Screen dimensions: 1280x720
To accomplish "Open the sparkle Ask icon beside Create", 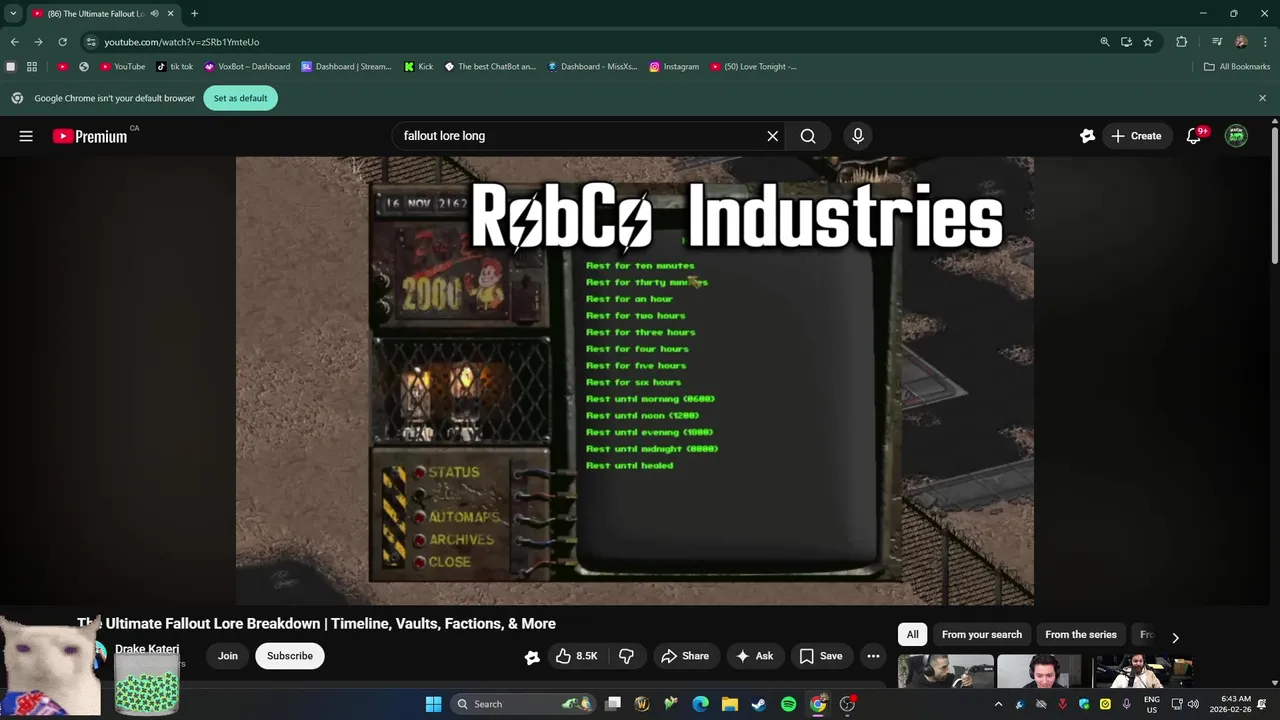I will tap(1087, 136).
